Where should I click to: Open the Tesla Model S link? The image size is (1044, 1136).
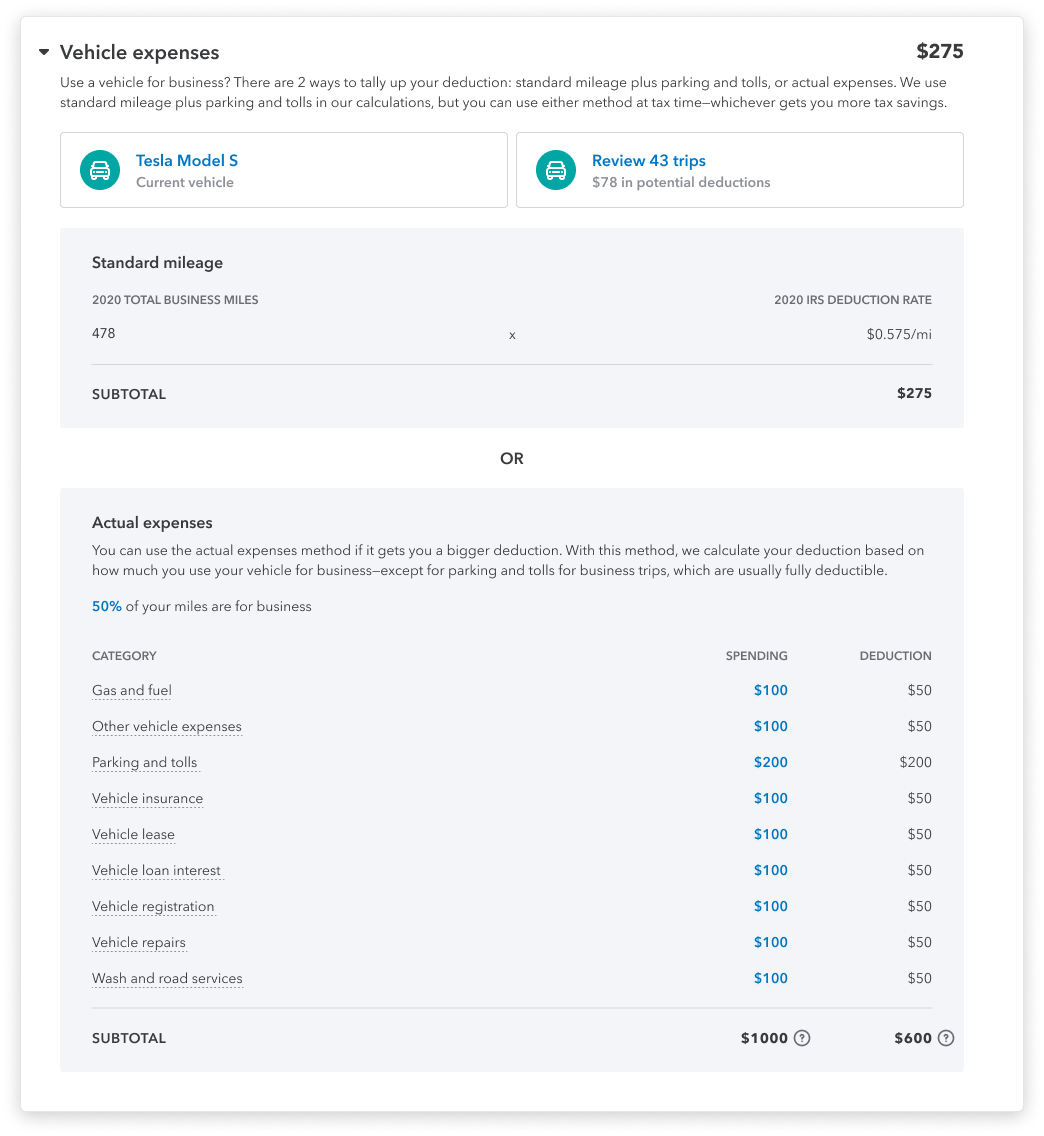[x=187, y=161]
